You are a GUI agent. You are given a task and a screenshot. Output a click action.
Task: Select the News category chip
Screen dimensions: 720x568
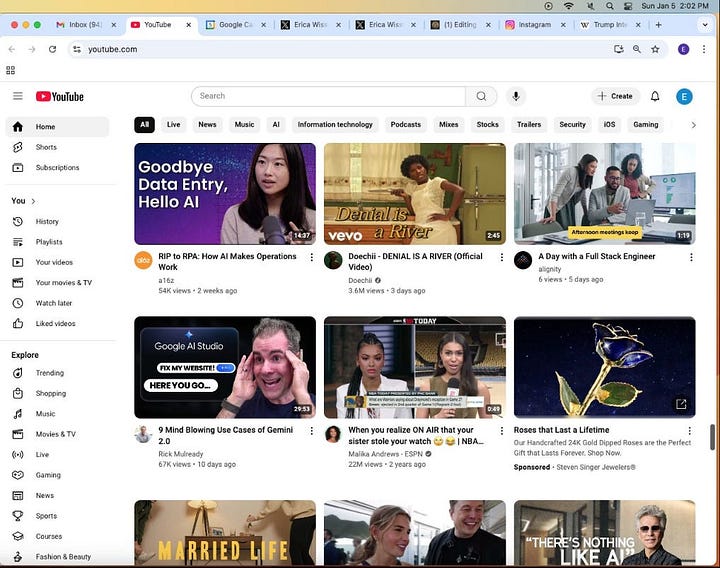[207, 124]
